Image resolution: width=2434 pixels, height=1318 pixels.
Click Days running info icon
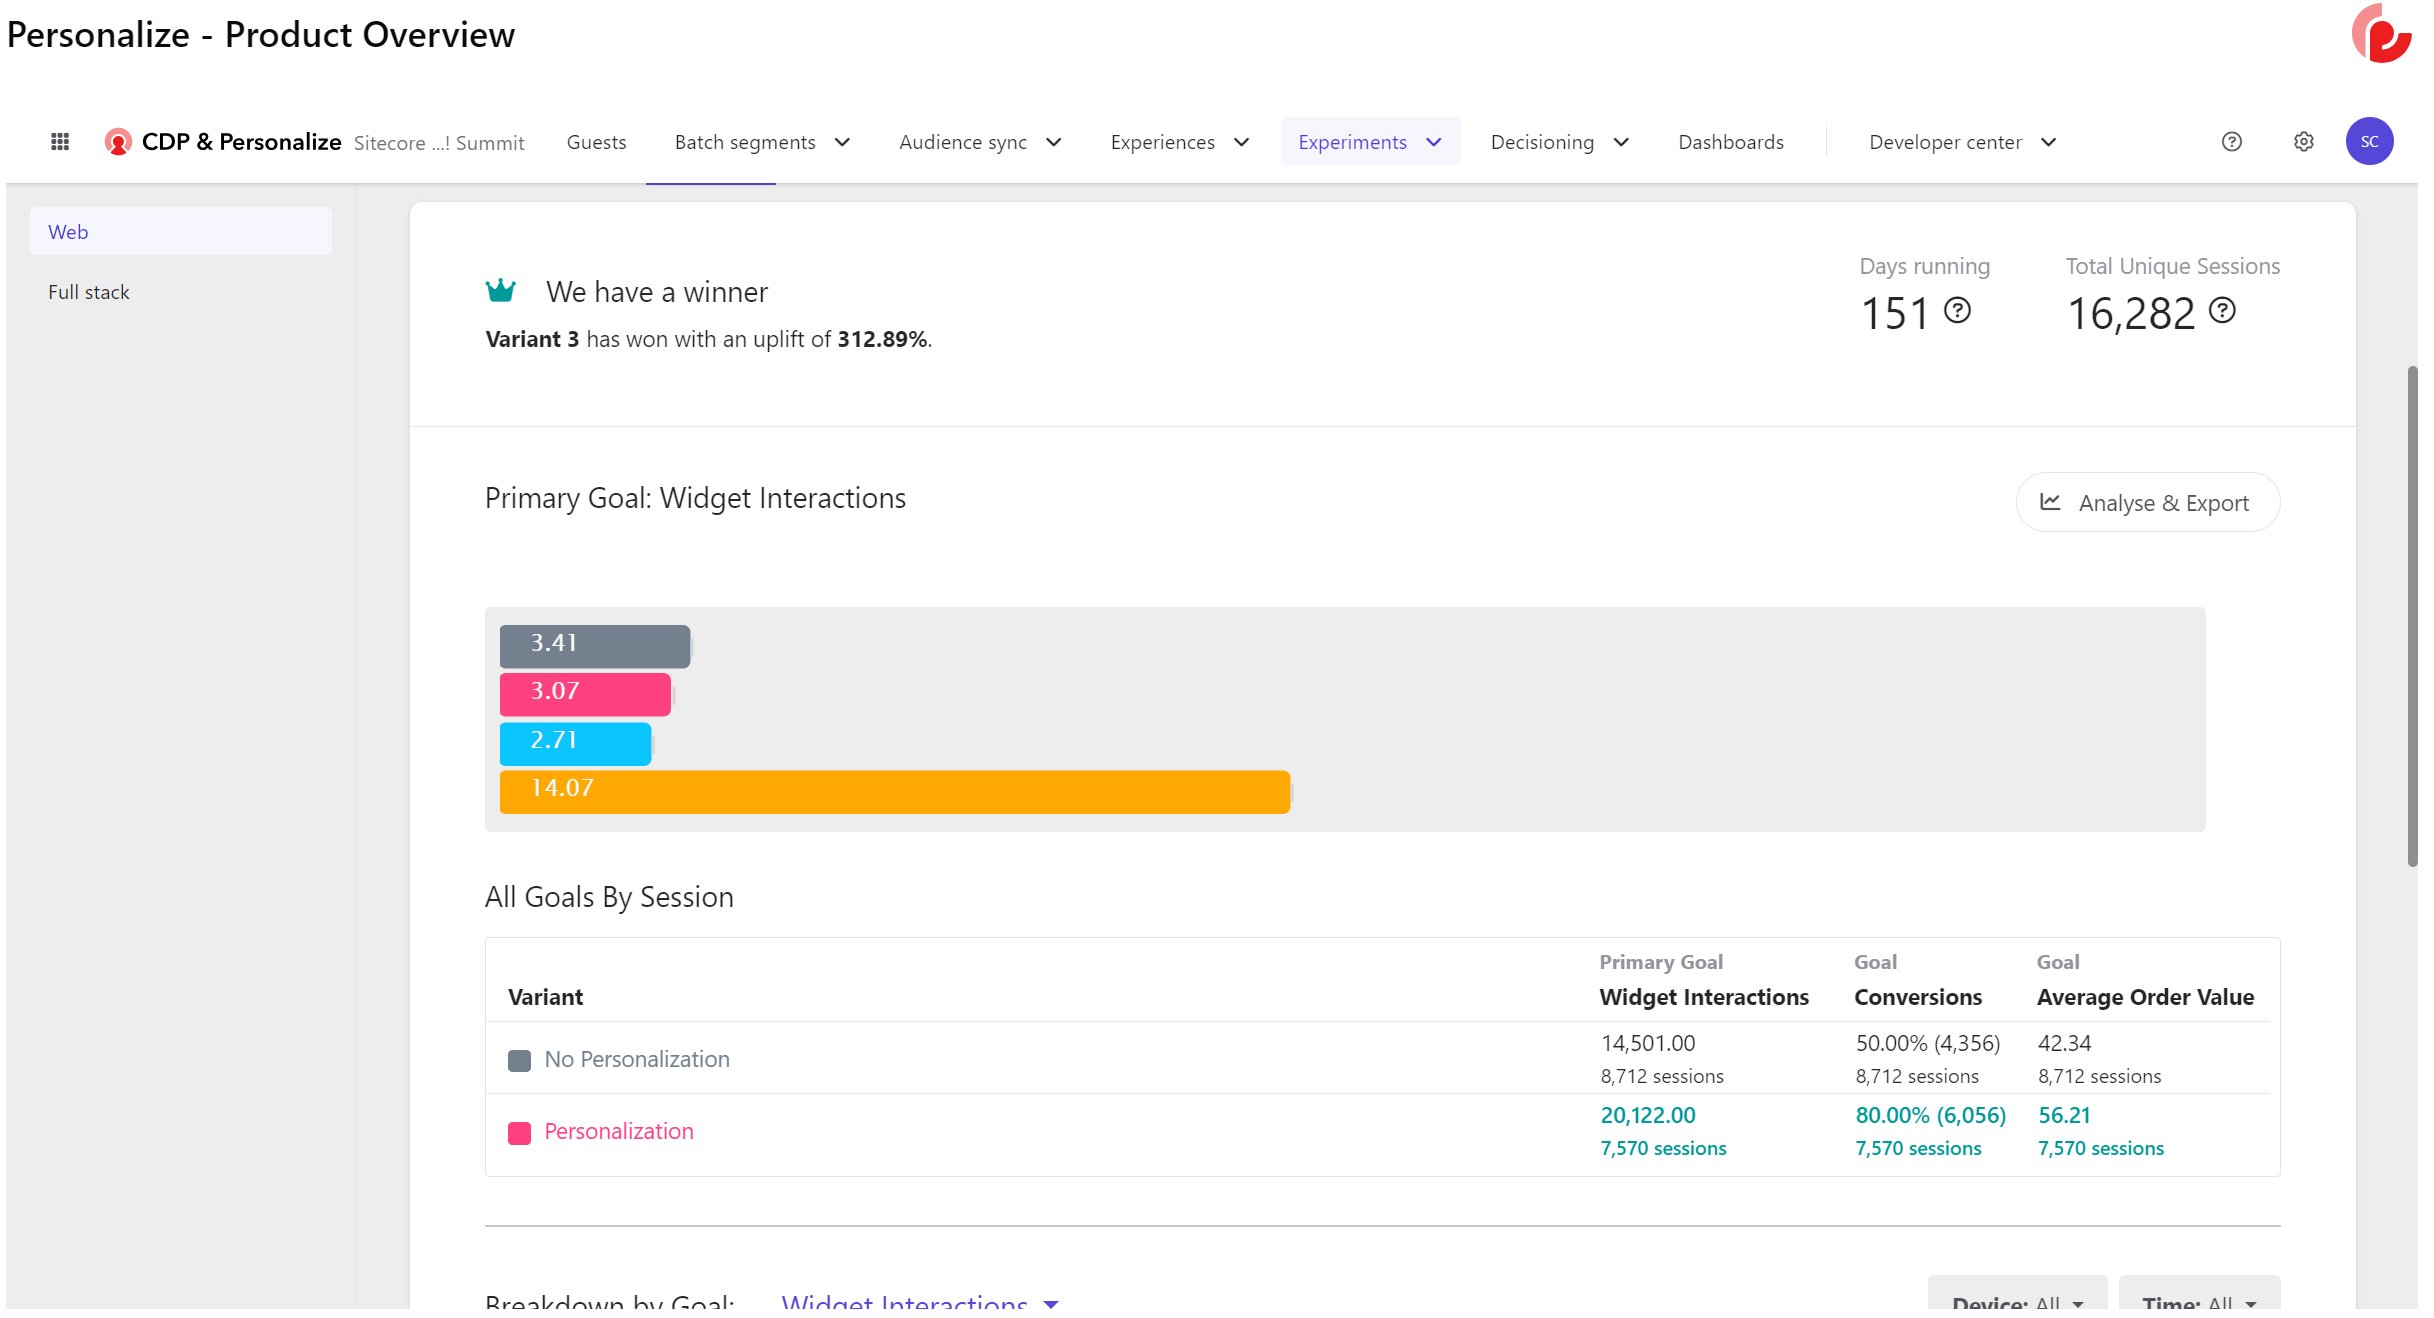(x=1957, y=311)
